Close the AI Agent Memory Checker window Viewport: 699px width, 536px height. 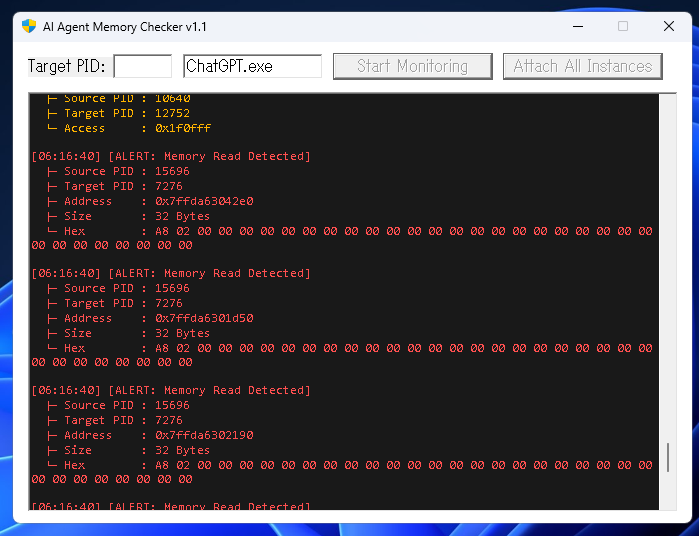pyautogui.click(x=669, y=26)
